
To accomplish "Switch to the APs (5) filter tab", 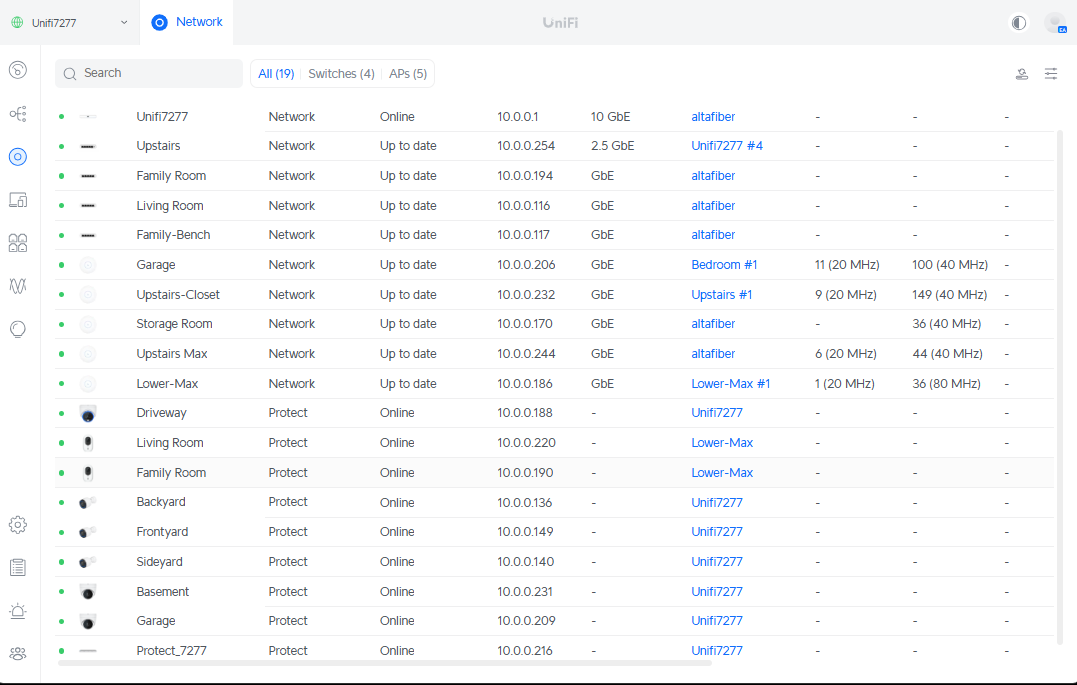I will (408, 74).
